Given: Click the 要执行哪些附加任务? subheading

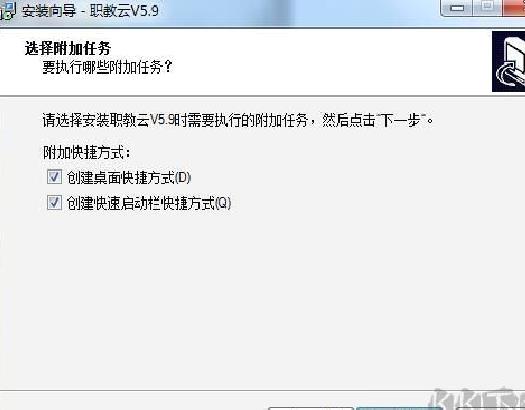Looking at the screenshot, I should pos(107,67).
